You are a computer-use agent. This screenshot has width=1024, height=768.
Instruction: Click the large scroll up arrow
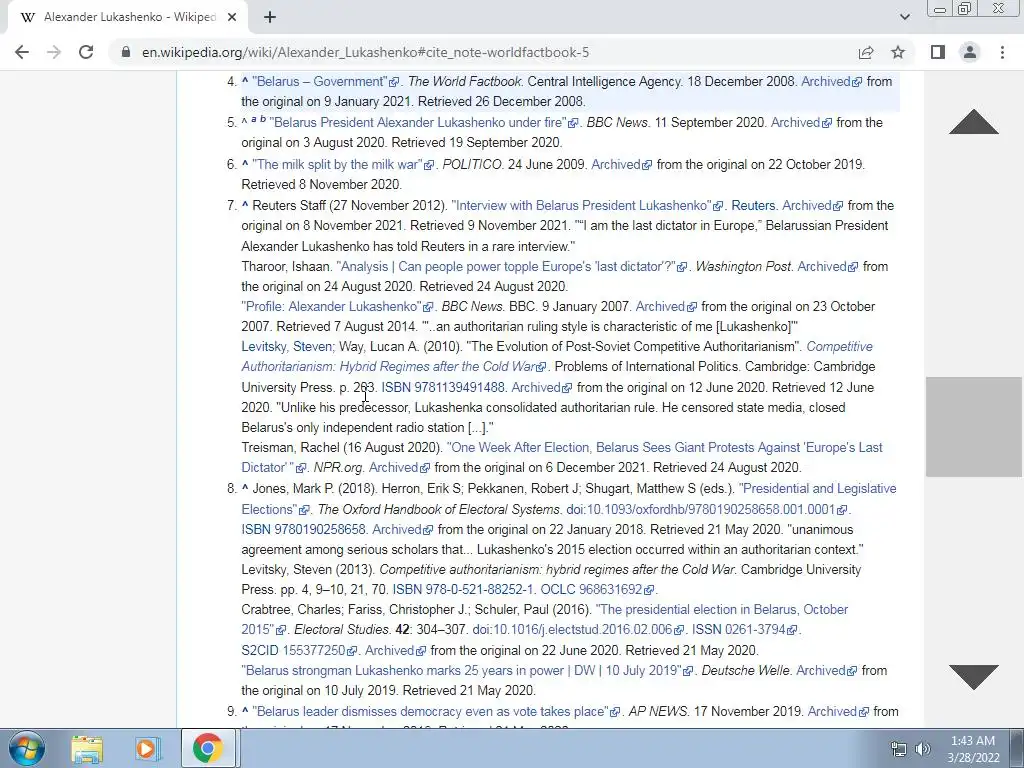(974, 122)
